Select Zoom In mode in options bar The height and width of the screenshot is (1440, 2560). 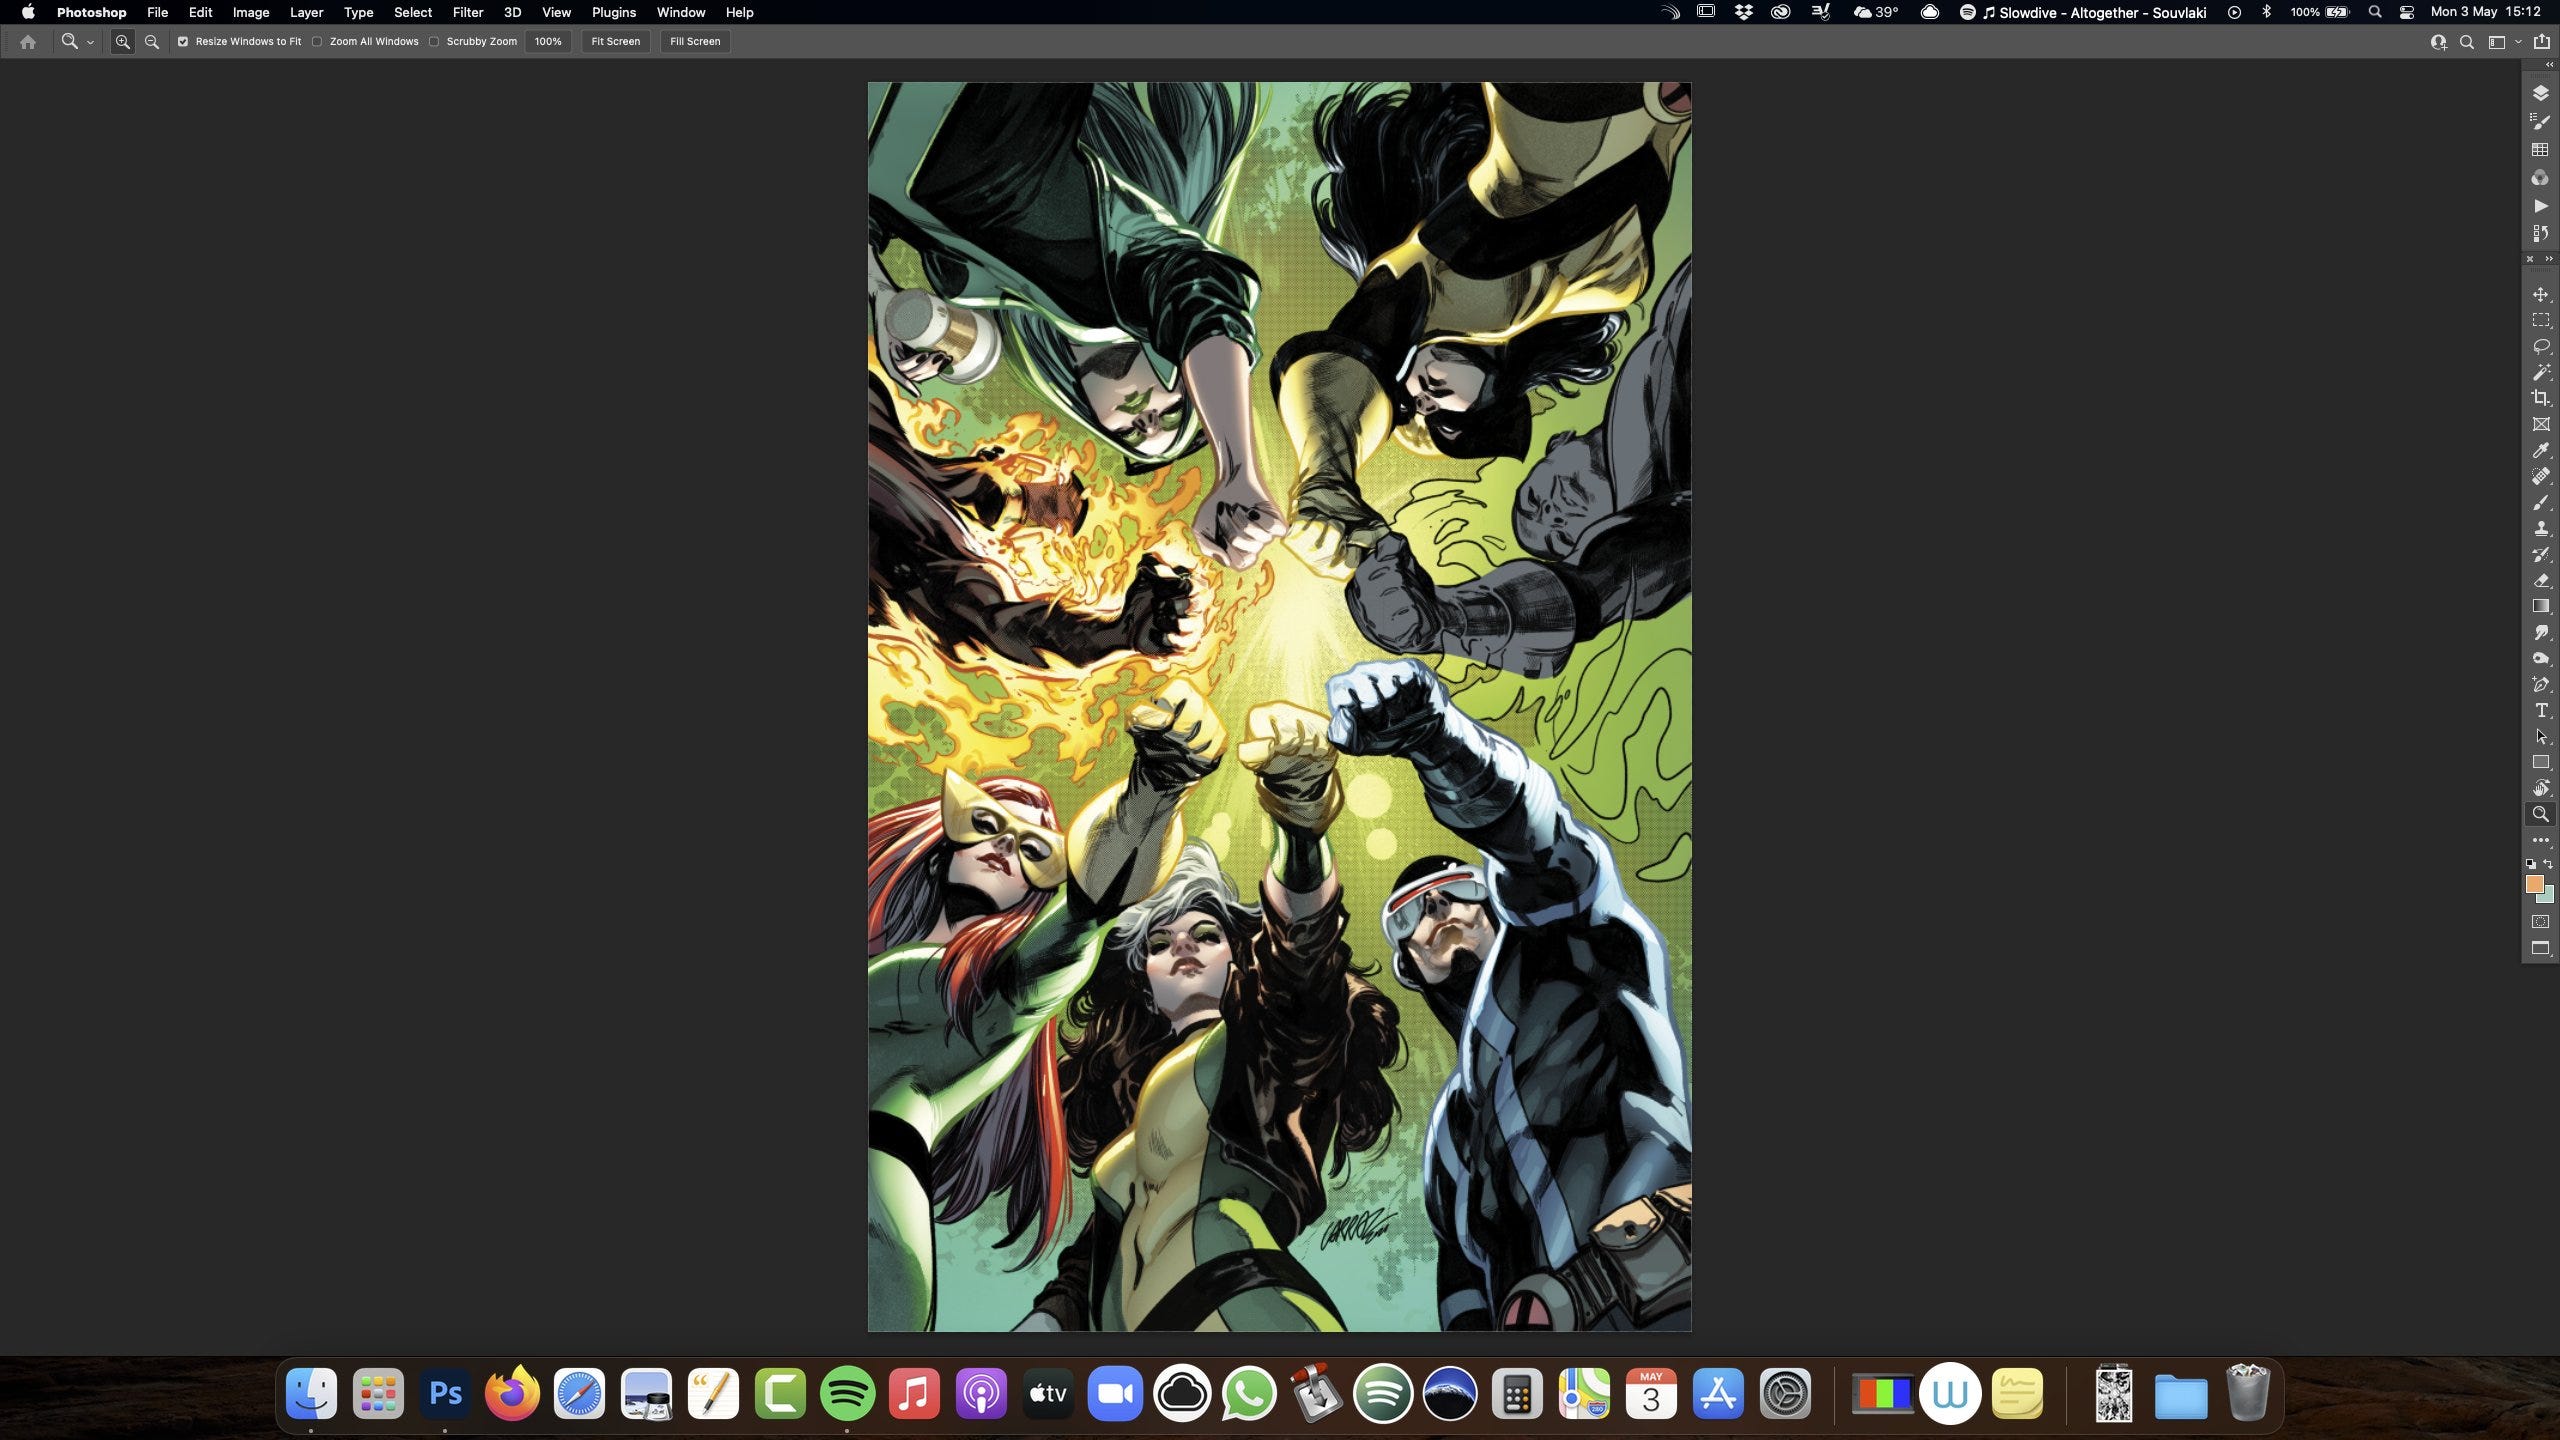point(122,42)
